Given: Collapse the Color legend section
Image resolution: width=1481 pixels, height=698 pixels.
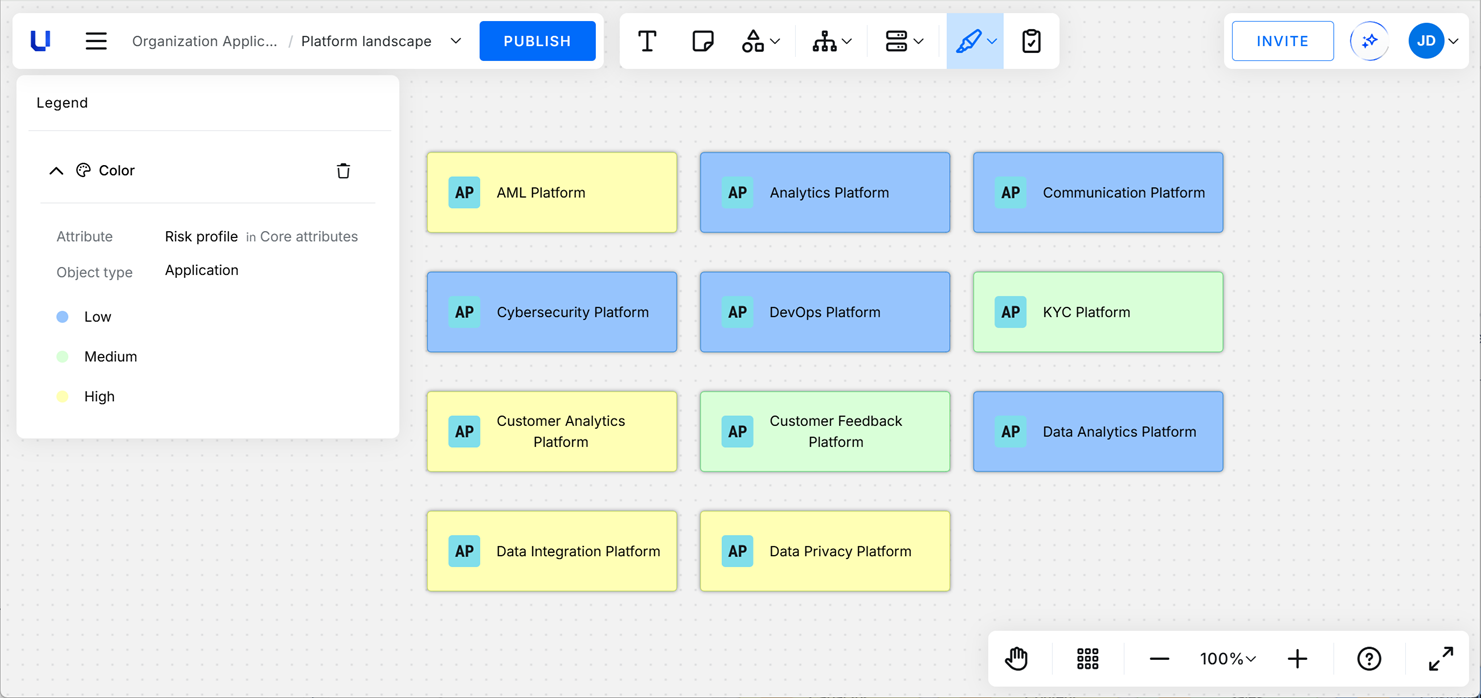Looking at the screenshot, I should click(x=56, y=171).
